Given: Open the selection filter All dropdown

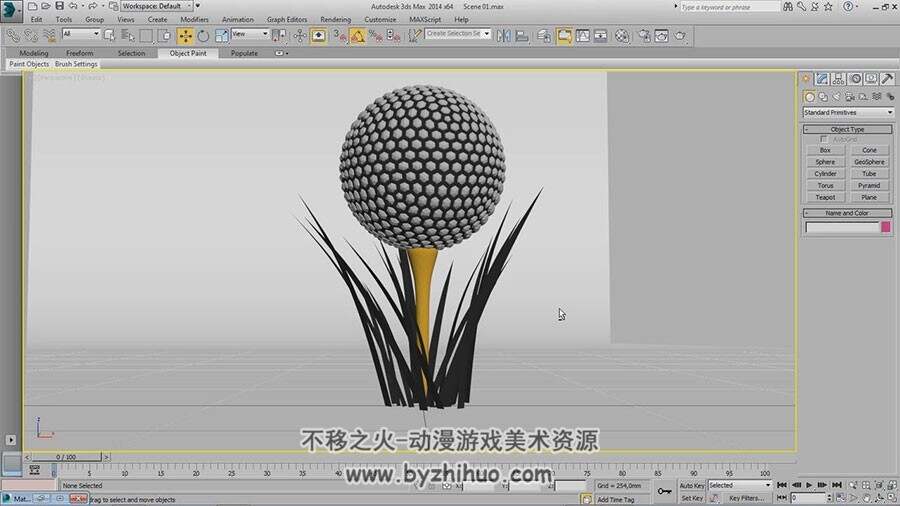Looking at the screenshot, I should [x=81, y=34].
